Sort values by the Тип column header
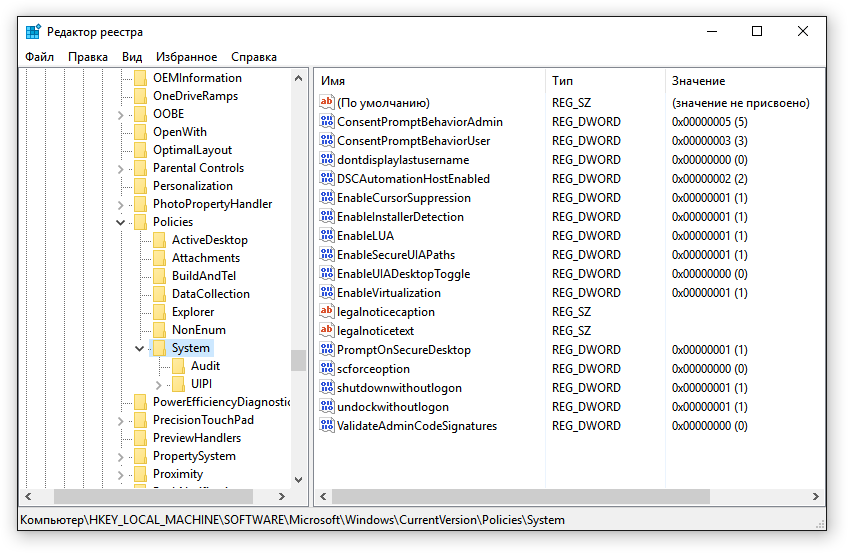The image size is (848, 553). click(x=605, y=81)
